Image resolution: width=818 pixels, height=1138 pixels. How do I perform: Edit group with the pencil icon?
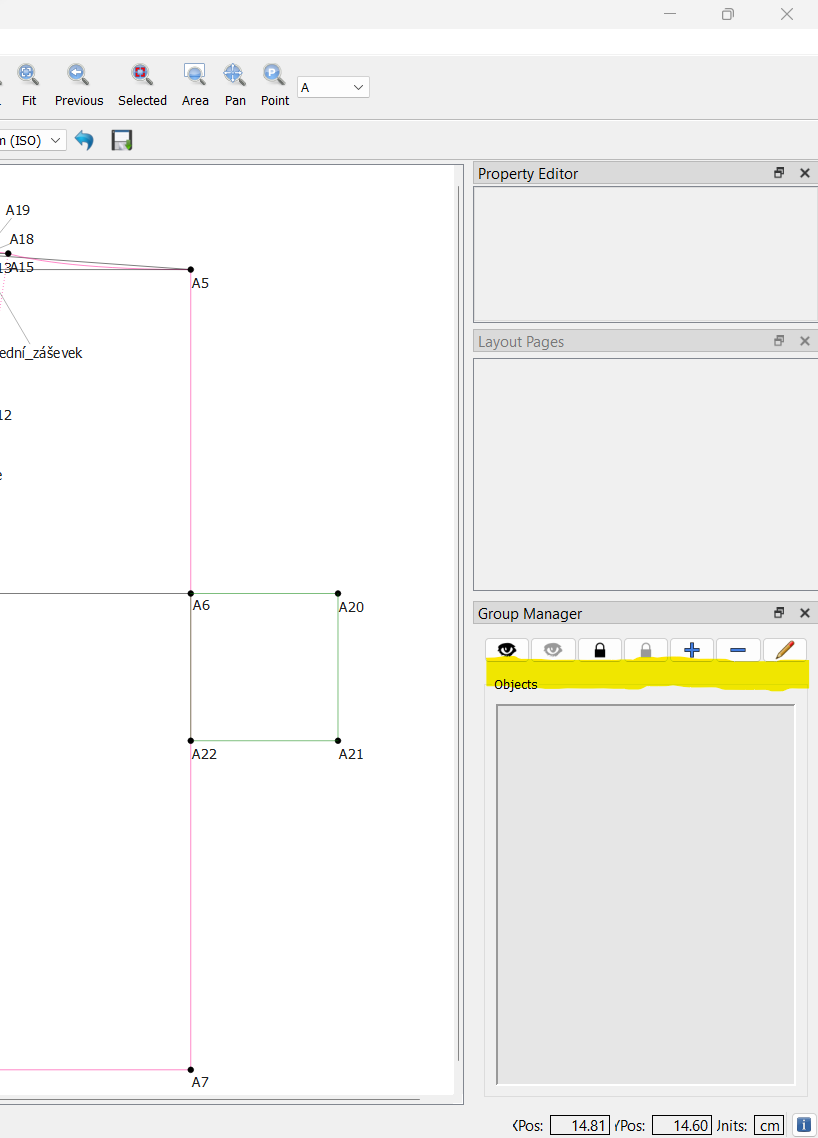pyautogui.click(x=784, y=650)
